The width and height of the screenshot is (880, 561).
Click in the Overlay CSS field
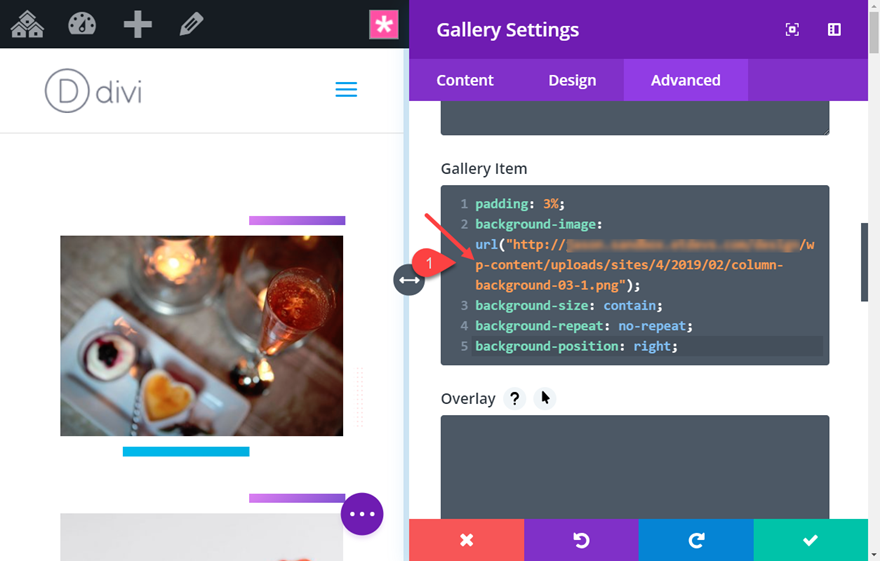click(635, 467)
